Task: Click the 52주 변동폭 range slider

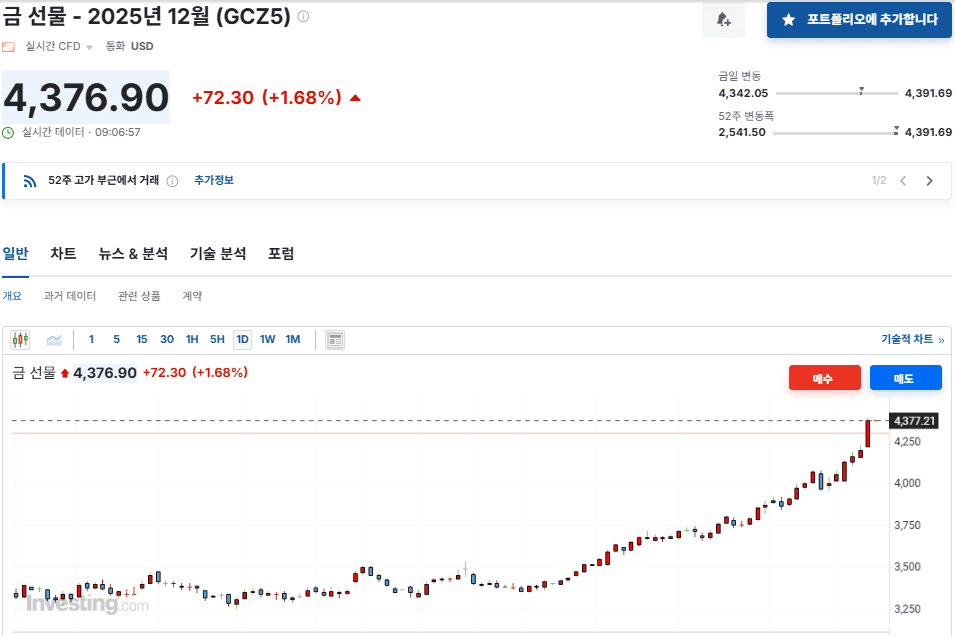Action: click(836, 132)
